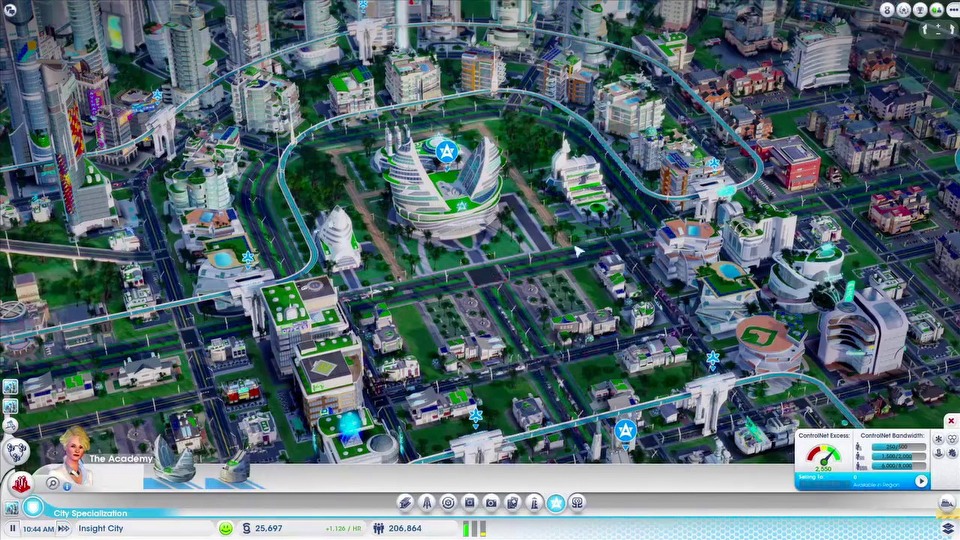Viewport: 960px width, 540px height.
Task: Click City Specialization menu label
Action: point(90,513)
